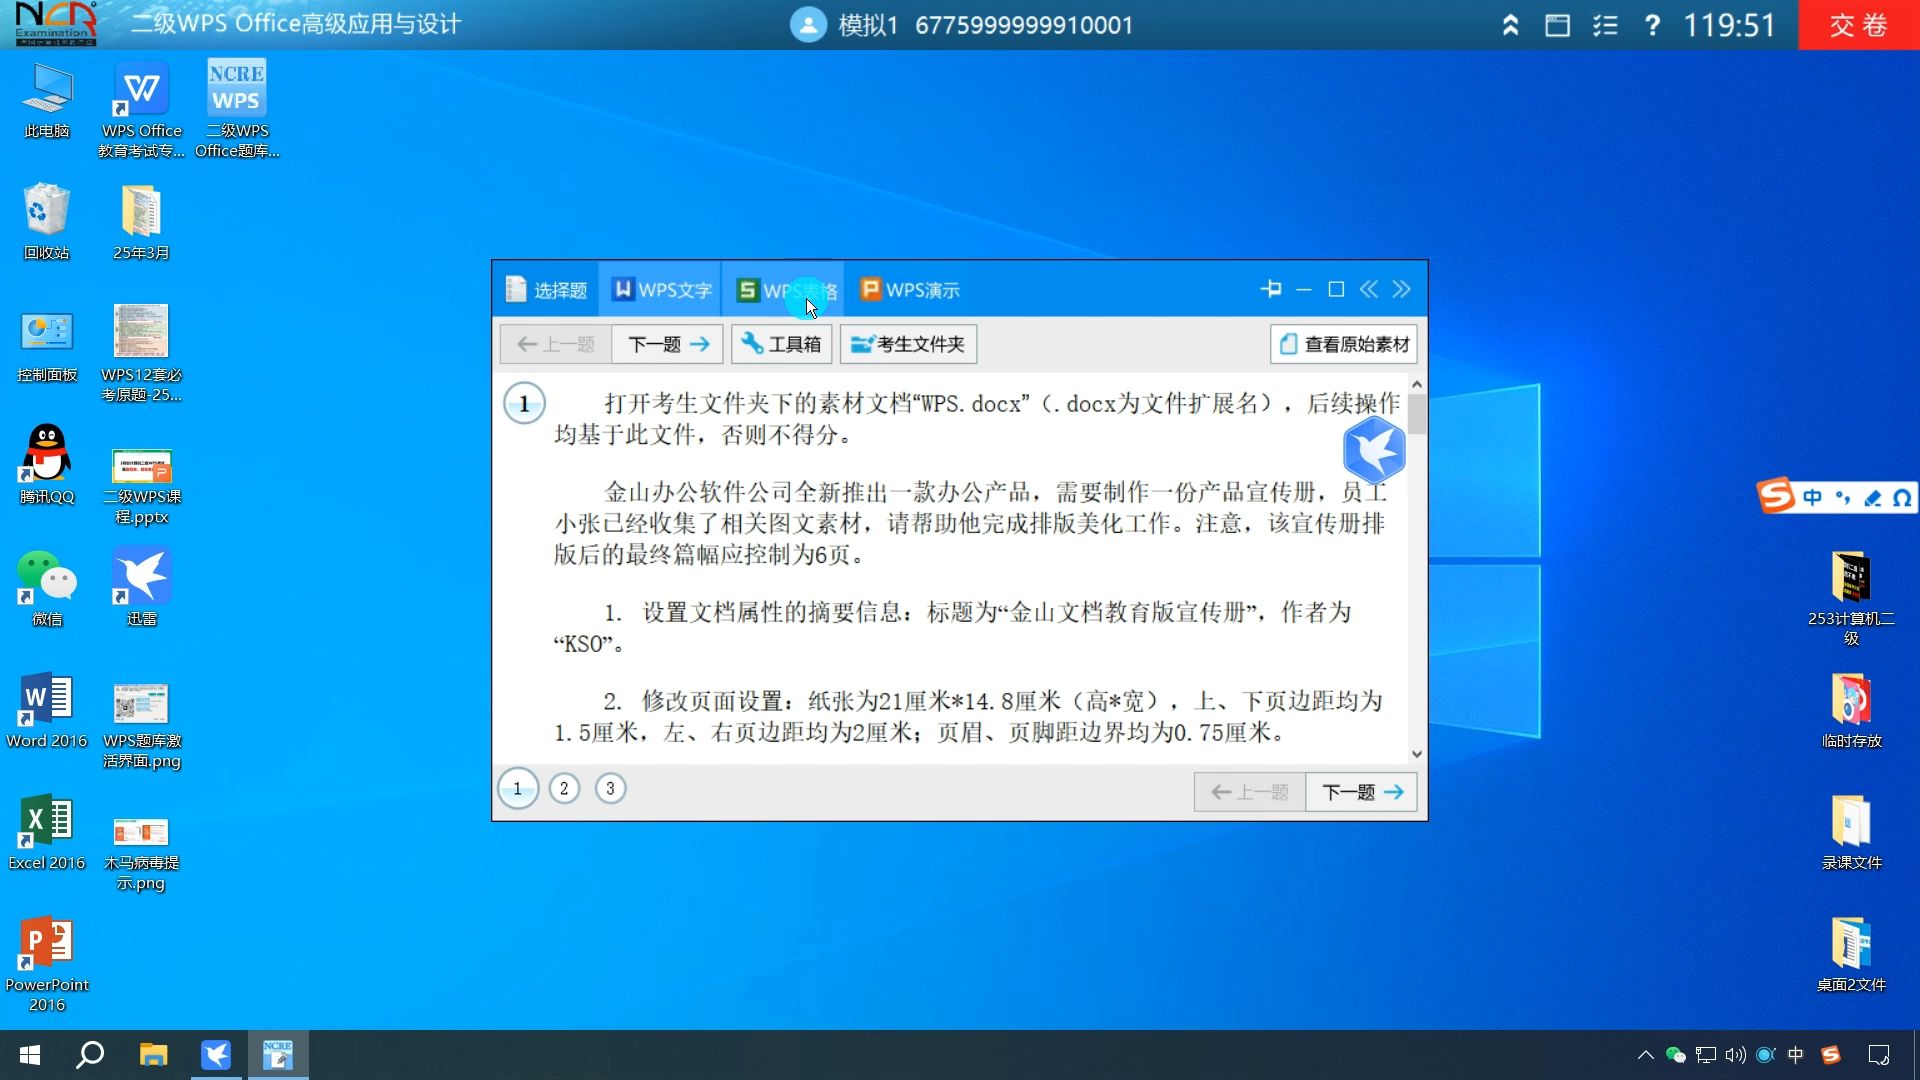Click bottom 下一题 button
Screen dimensions: 1920x1080
click(1362, 792)
